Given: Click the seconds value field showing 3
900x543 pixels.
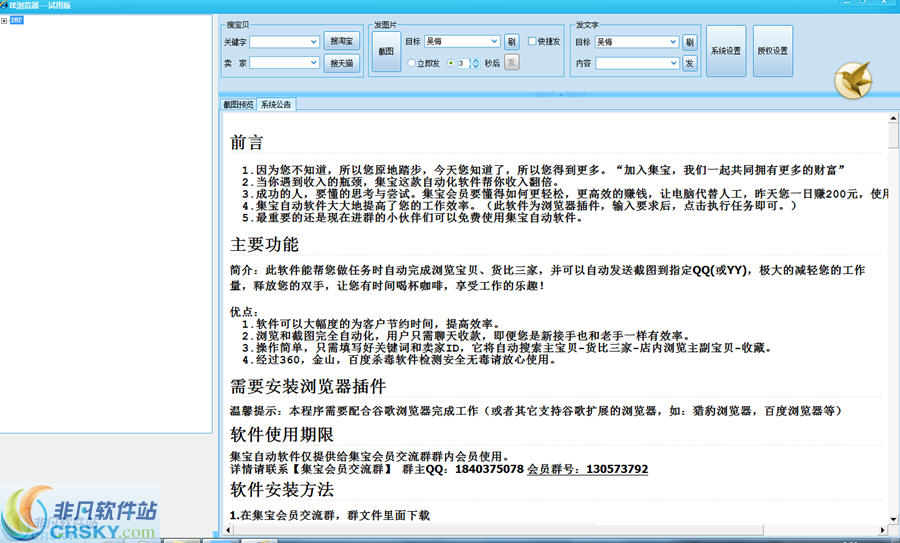Looking at the screenshot, I should (x=463, y=63).
